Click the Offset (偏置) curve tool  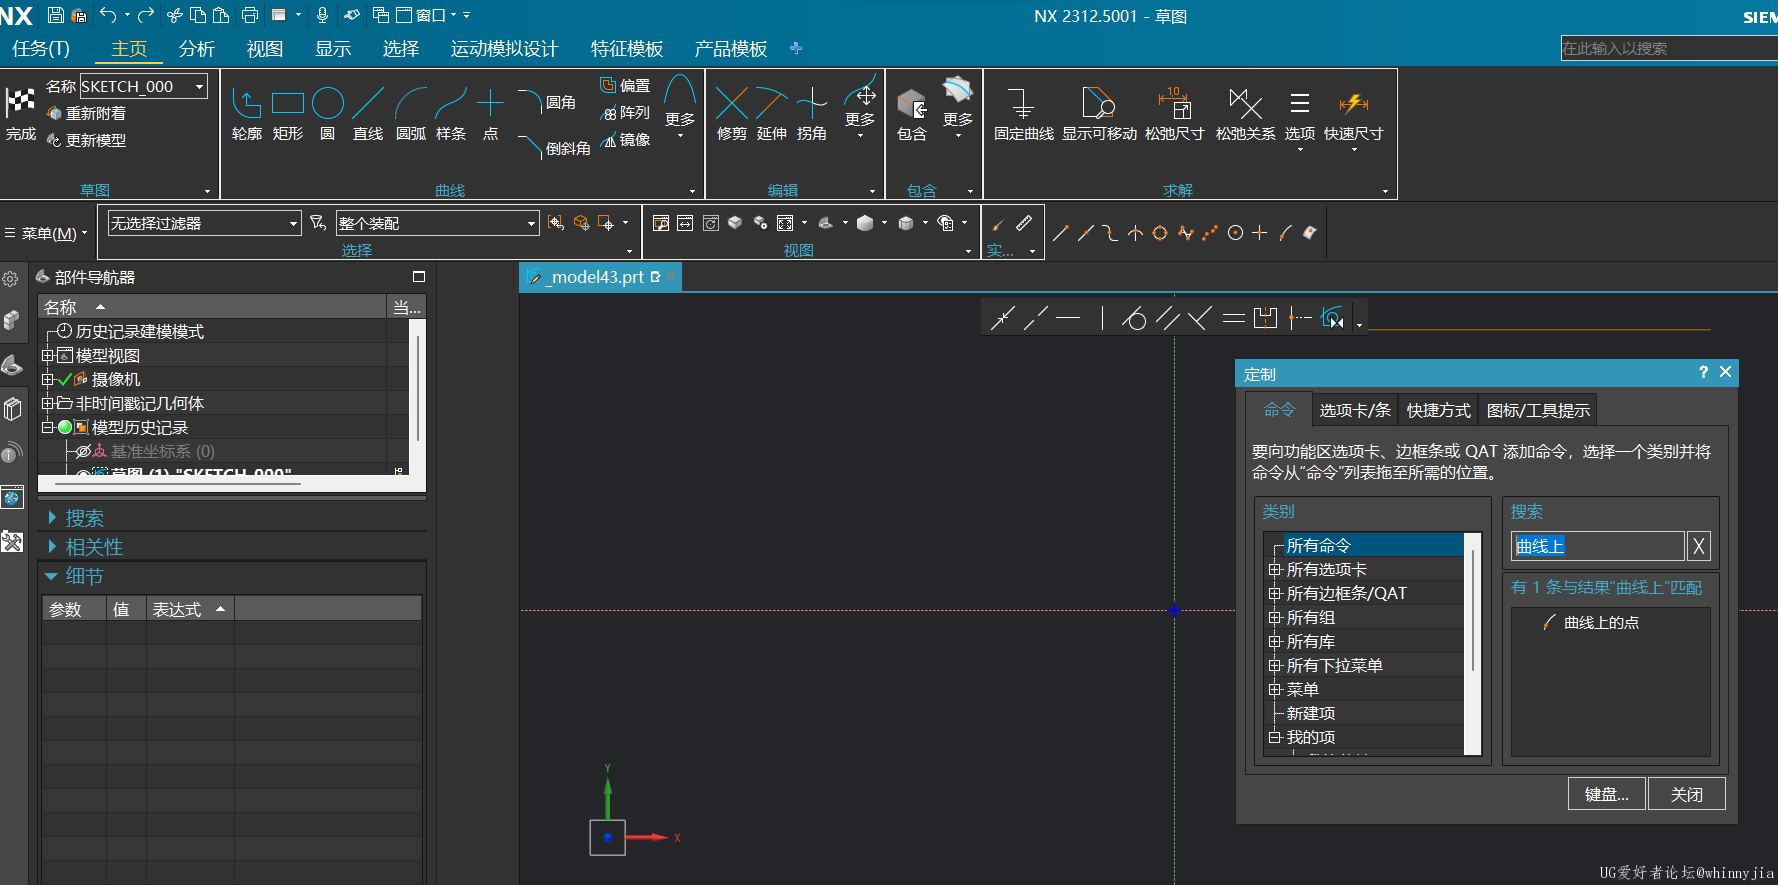click(625, 86)
